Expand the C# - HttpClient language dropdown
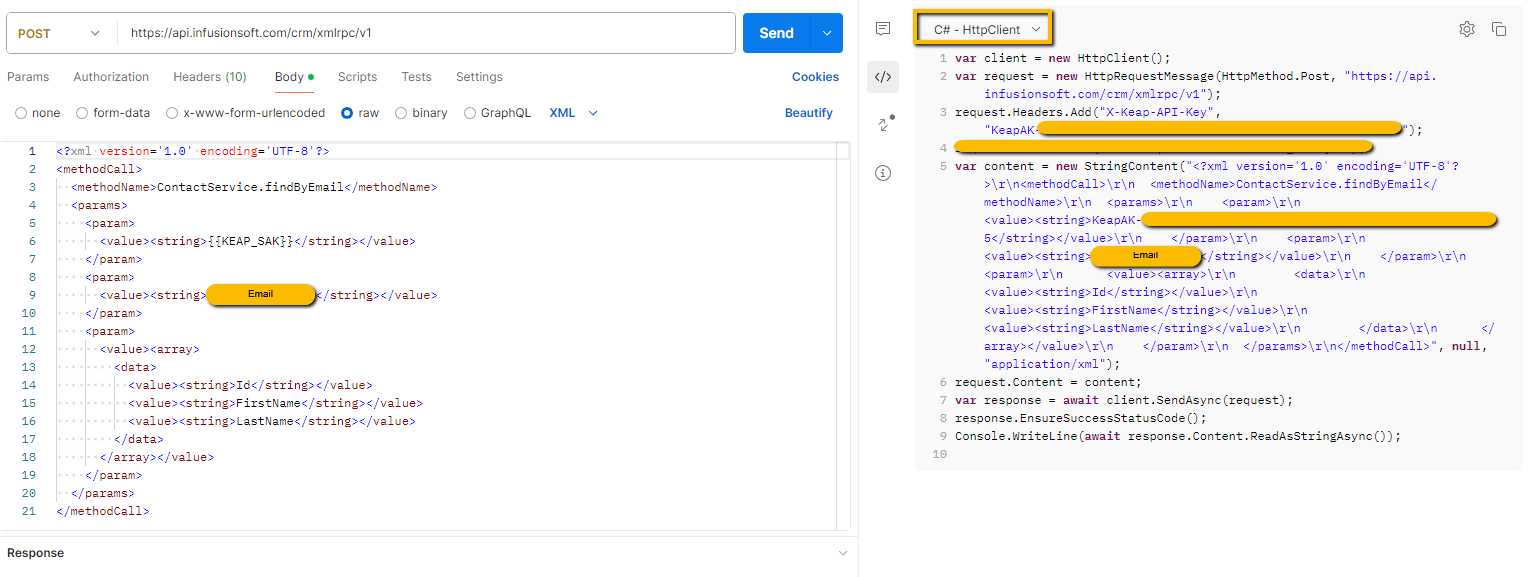This screenshot has height=577, width=1530. (x=987, y=30)
